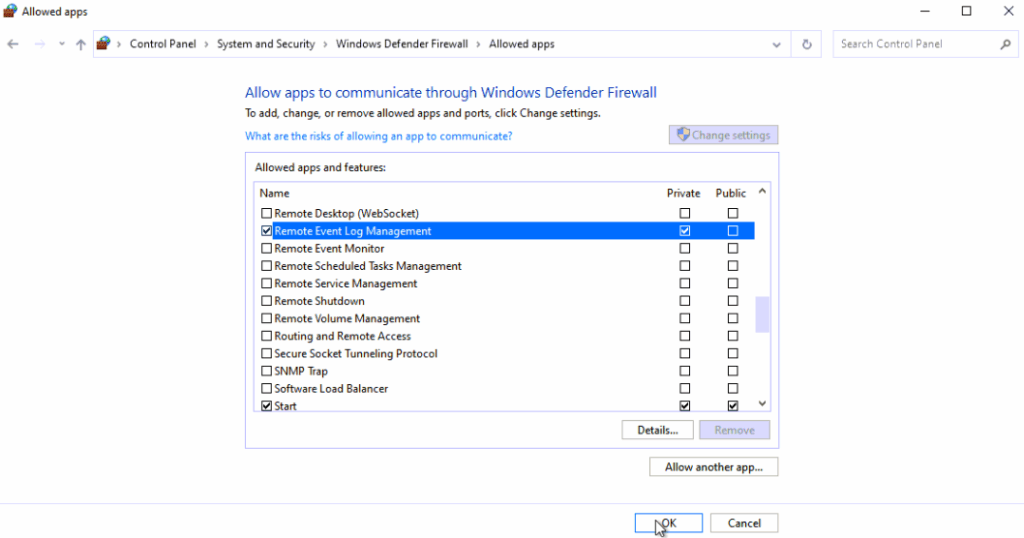Click the Remove button
Screen dimensions: 1024x538
[734, 430]
